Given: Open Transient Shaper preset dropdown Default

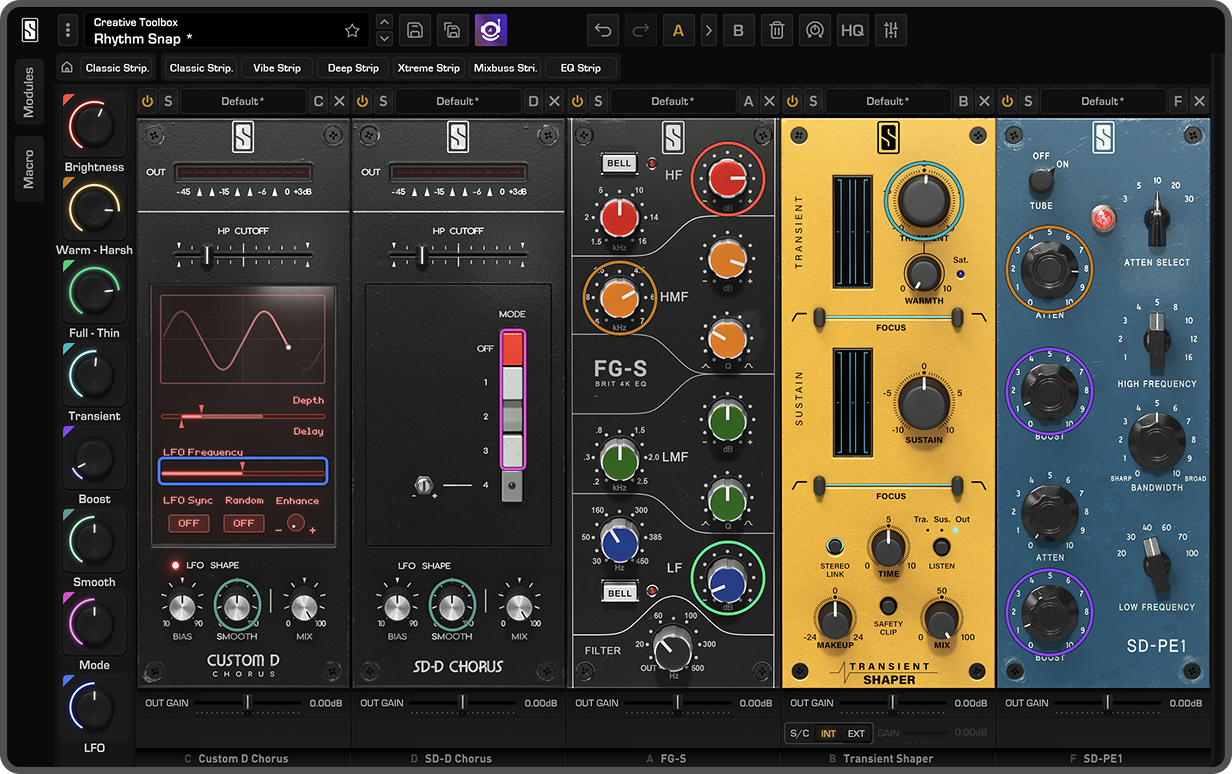Looking at the screenshot, I should click(886, 101).
